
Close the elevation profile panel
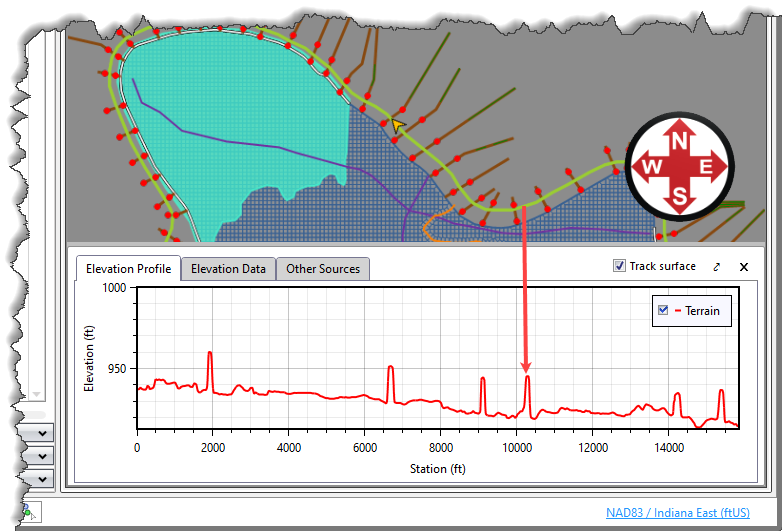click(x=744, y=267)
